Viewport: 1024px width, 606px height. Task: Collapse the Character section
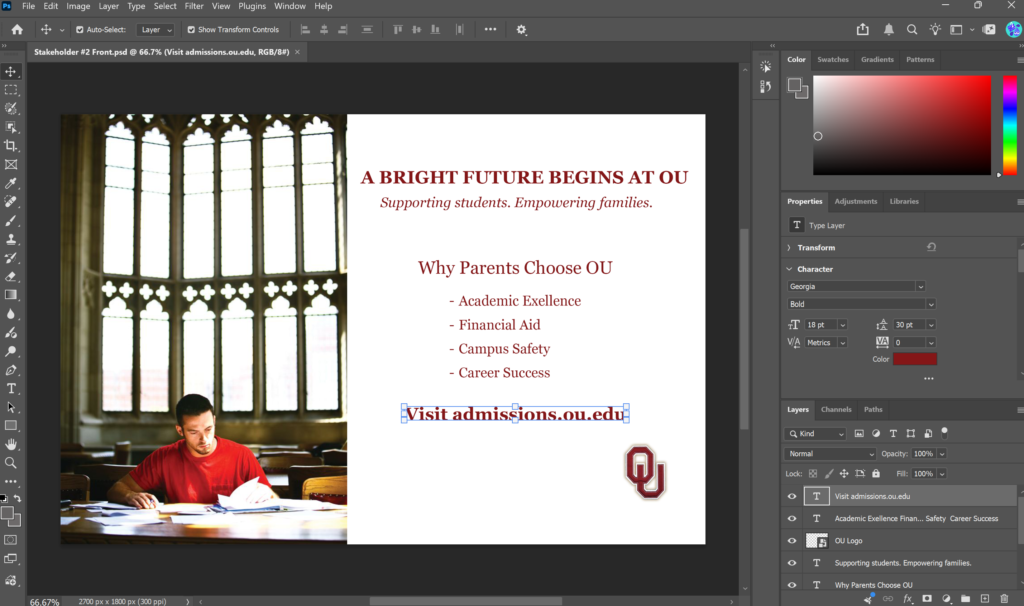(789, 269)
